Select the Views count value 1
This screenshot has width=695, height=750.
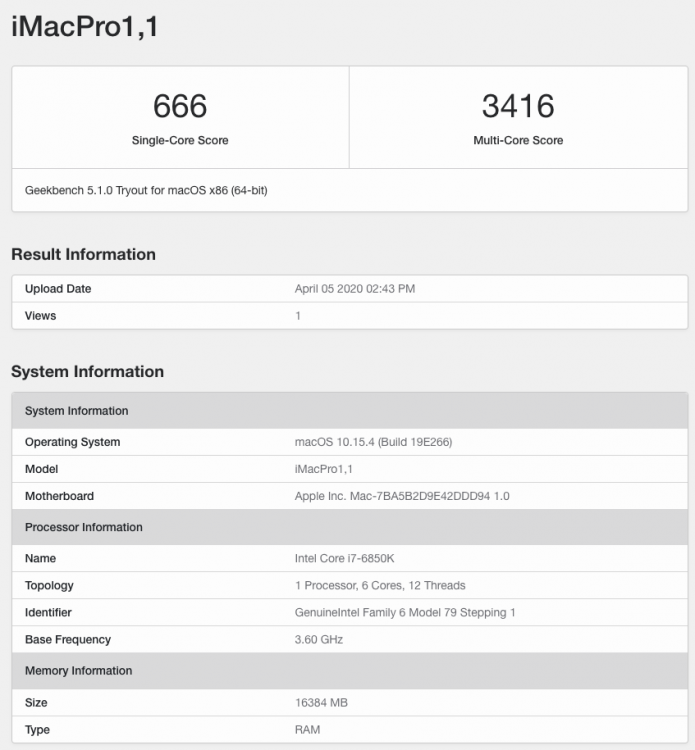coord(298,316)
